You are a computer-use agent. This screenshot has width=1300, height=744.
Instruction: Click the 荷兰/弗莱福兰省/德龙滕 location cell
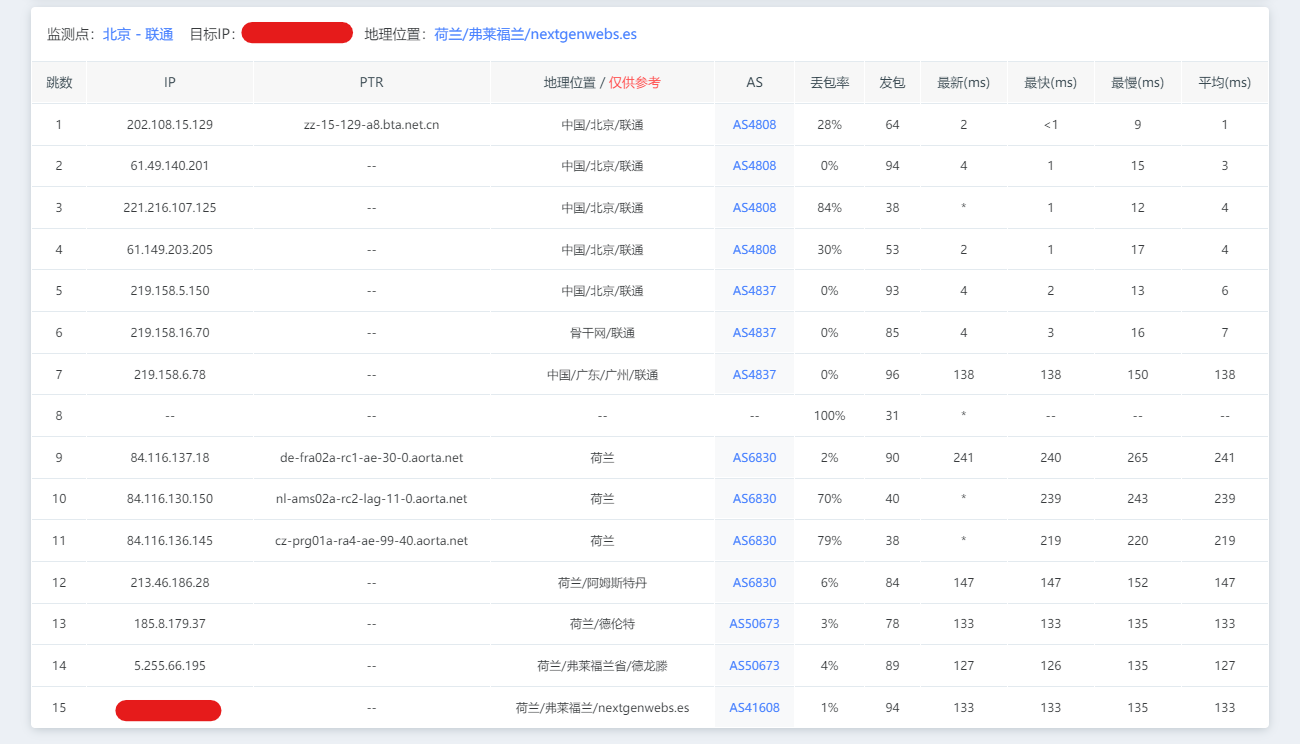coord(602,666)
